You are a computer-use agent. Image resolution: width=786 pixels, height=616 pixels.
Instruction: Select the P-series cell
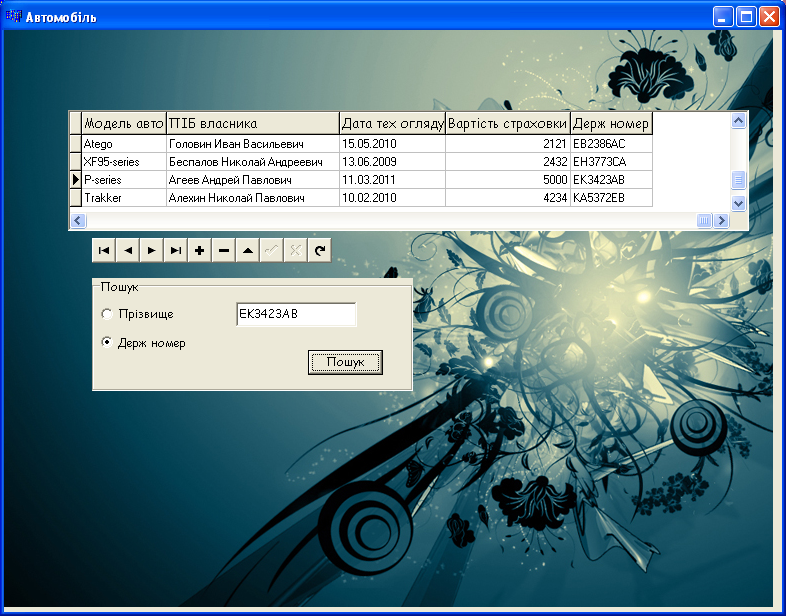pos(124,180)
